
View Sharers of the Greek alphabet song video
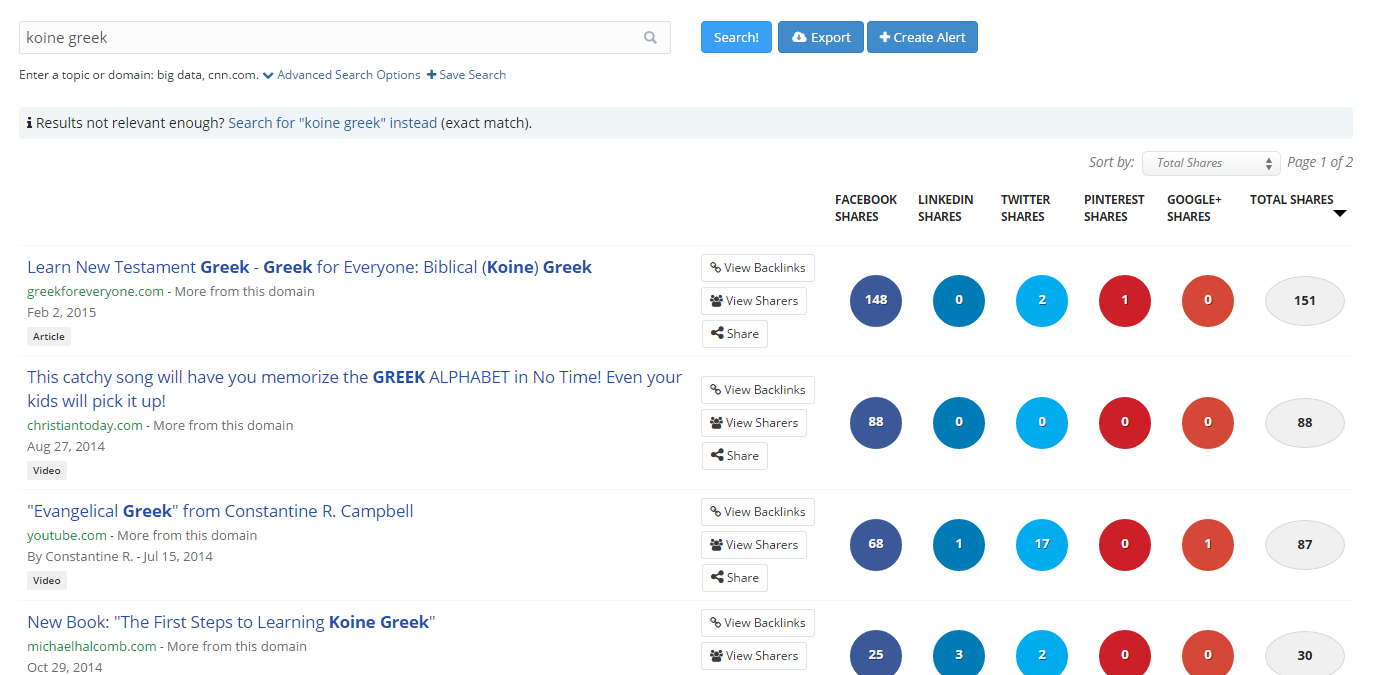pyautogui.click(x=753, y=422)
